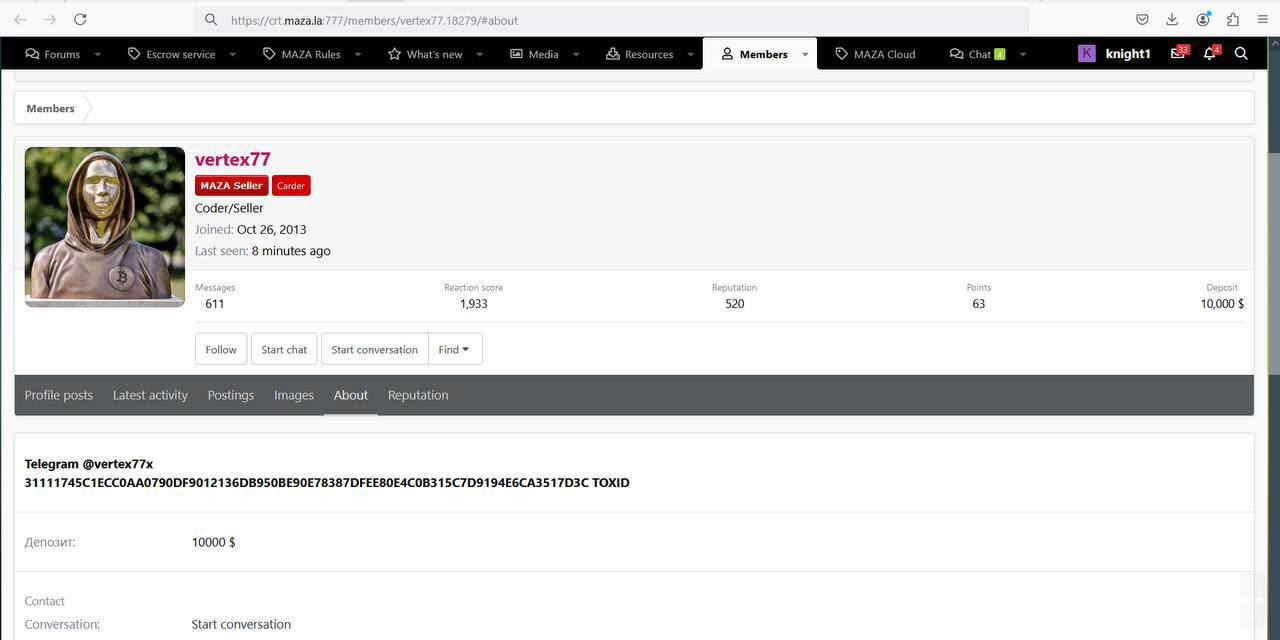1280x640 pixels.
Task: Open the Find dropdown button
Action: tap(455, 349)
